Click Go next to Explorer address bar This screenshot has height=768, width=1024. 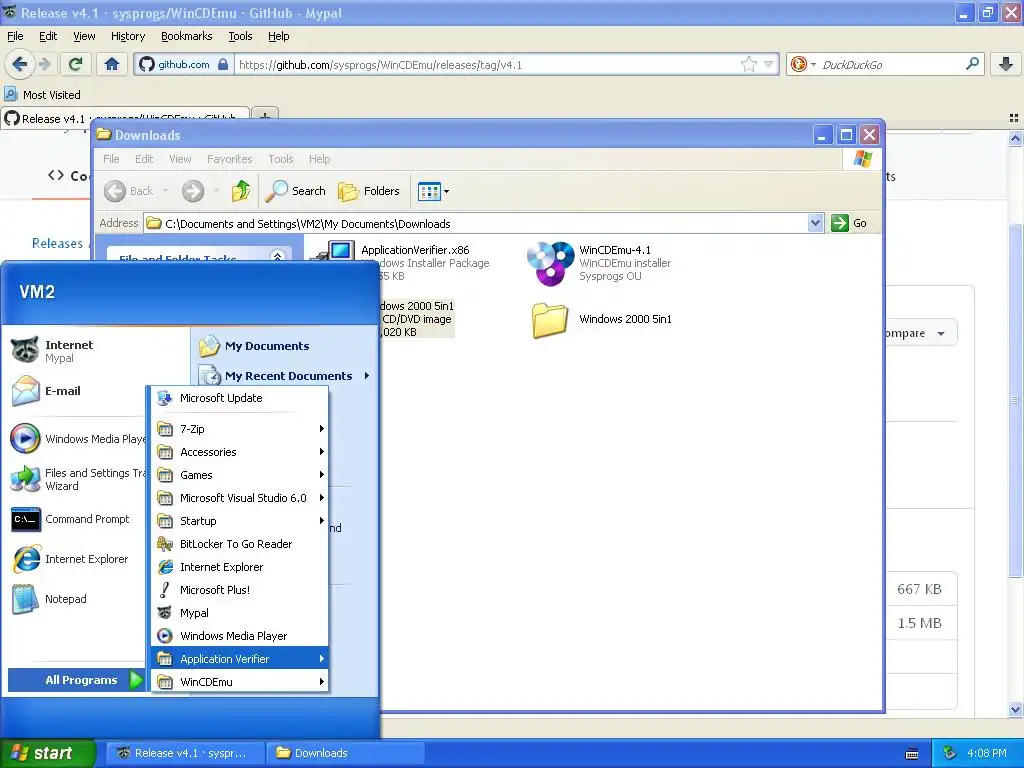(849, 223)
